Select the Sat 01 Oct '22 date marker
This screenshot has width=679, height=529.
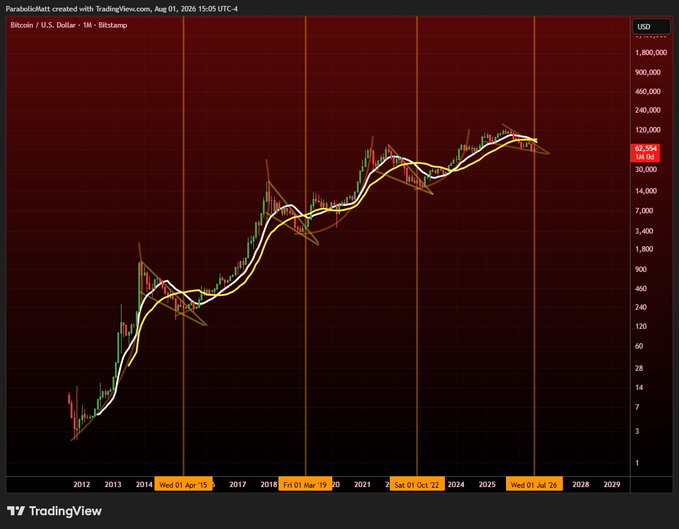(417, 485)
